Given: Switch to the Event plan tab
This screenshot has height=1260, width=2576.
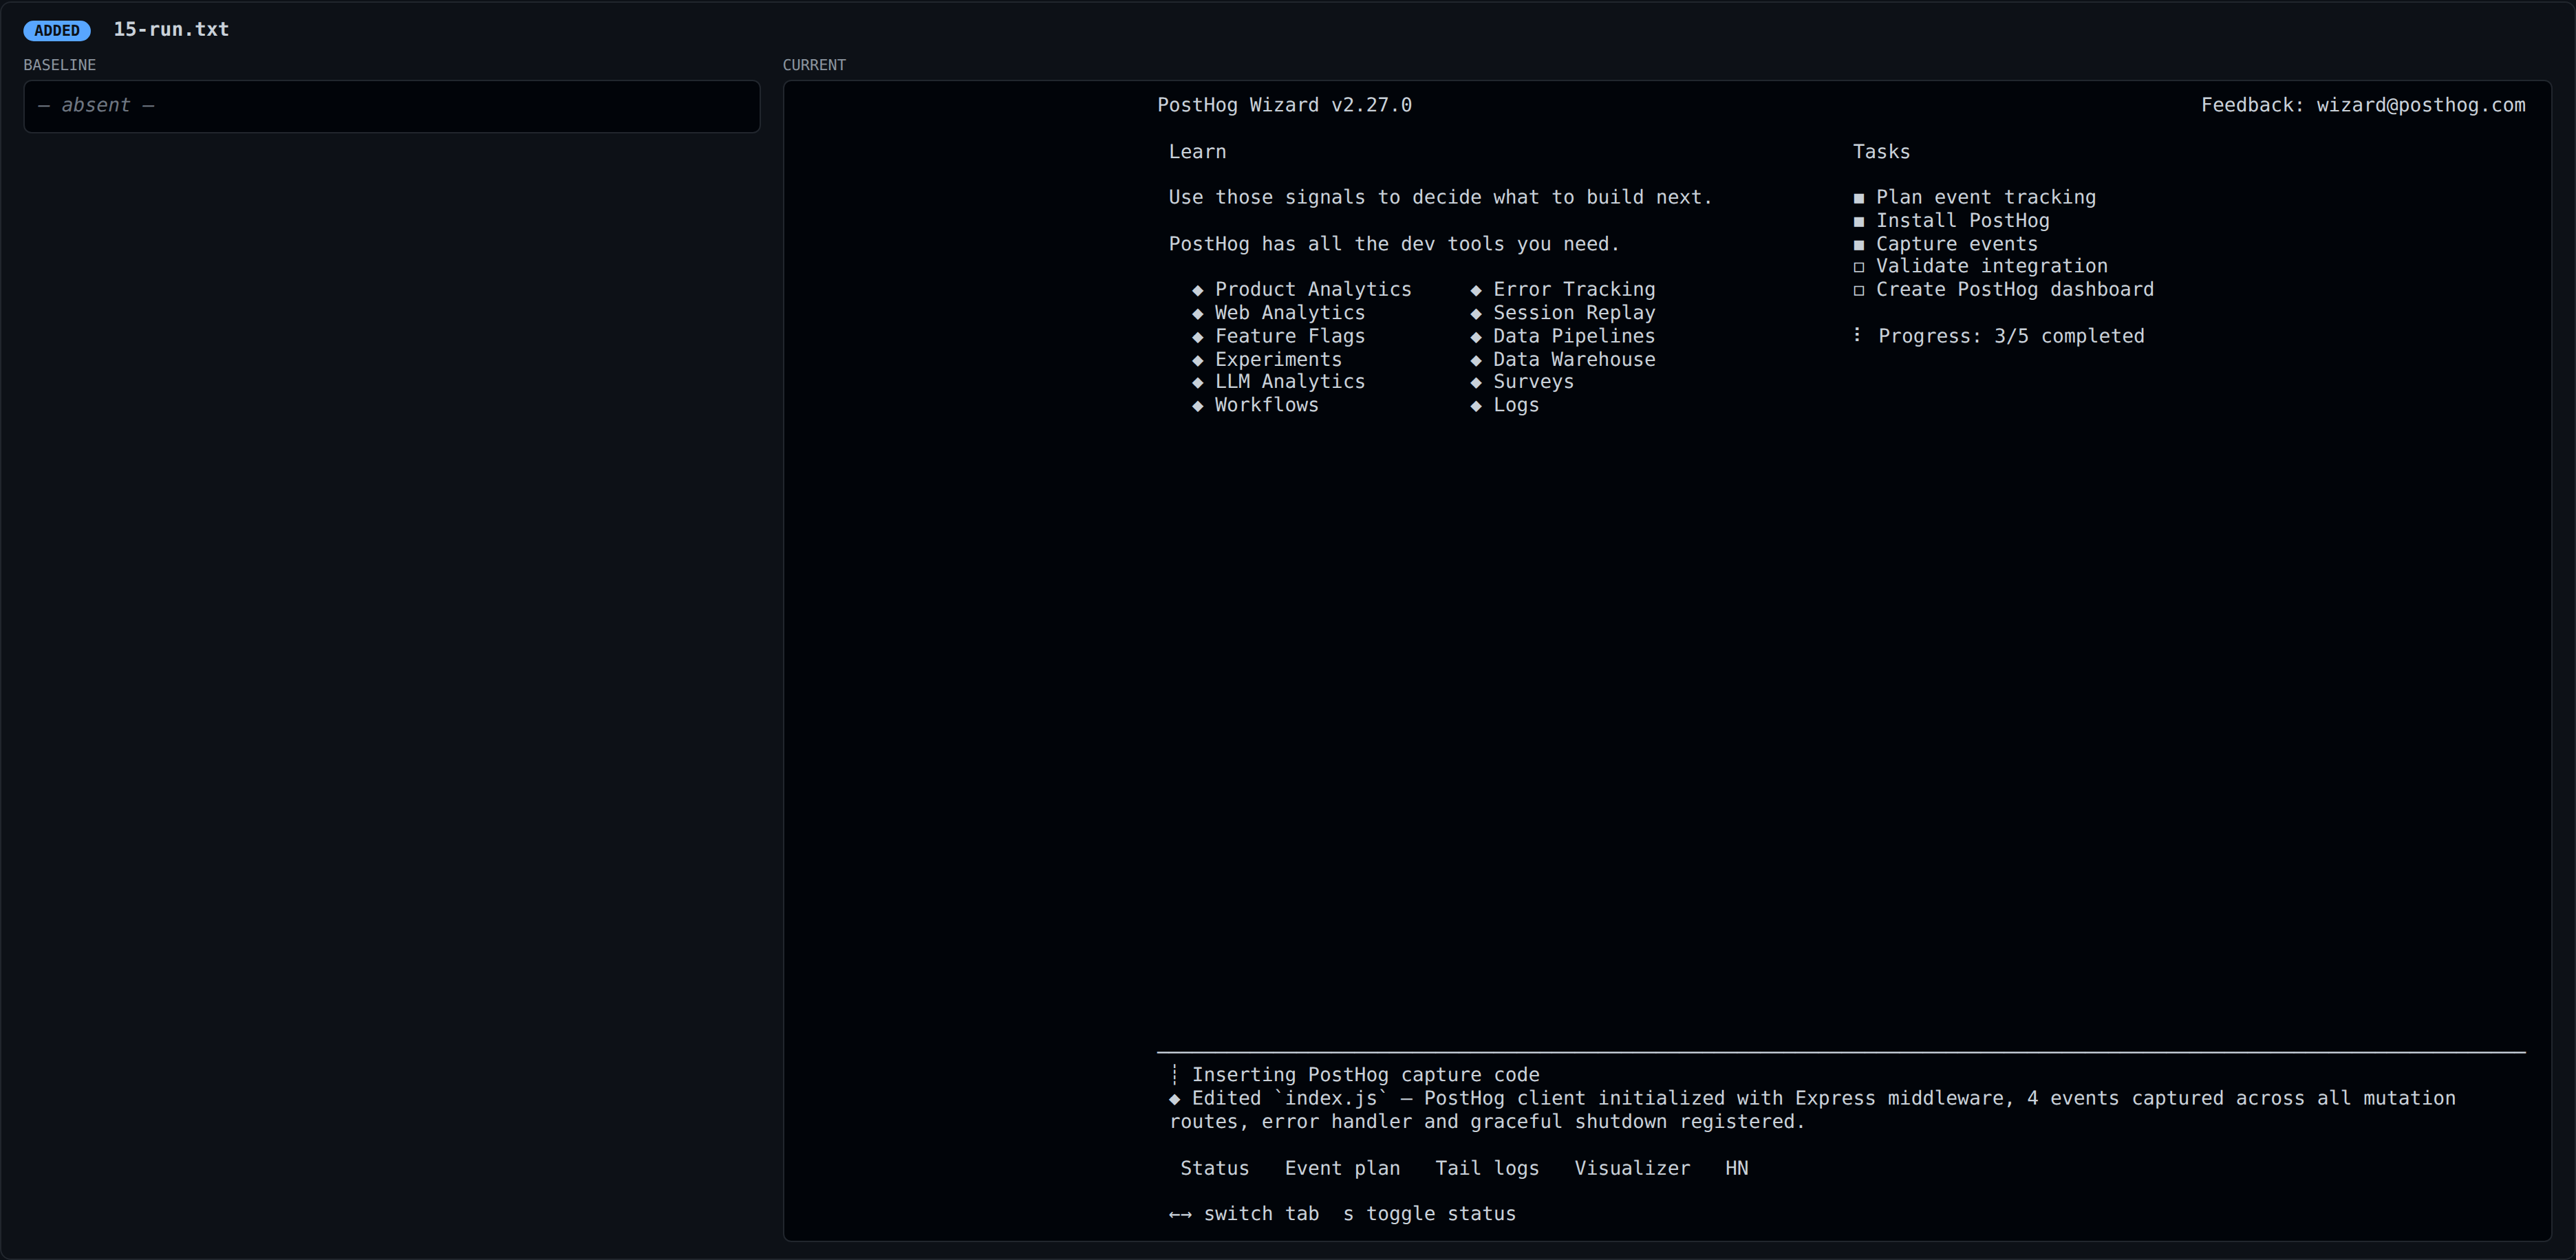Looking at the screenshot, I should click(1342, 1168).
